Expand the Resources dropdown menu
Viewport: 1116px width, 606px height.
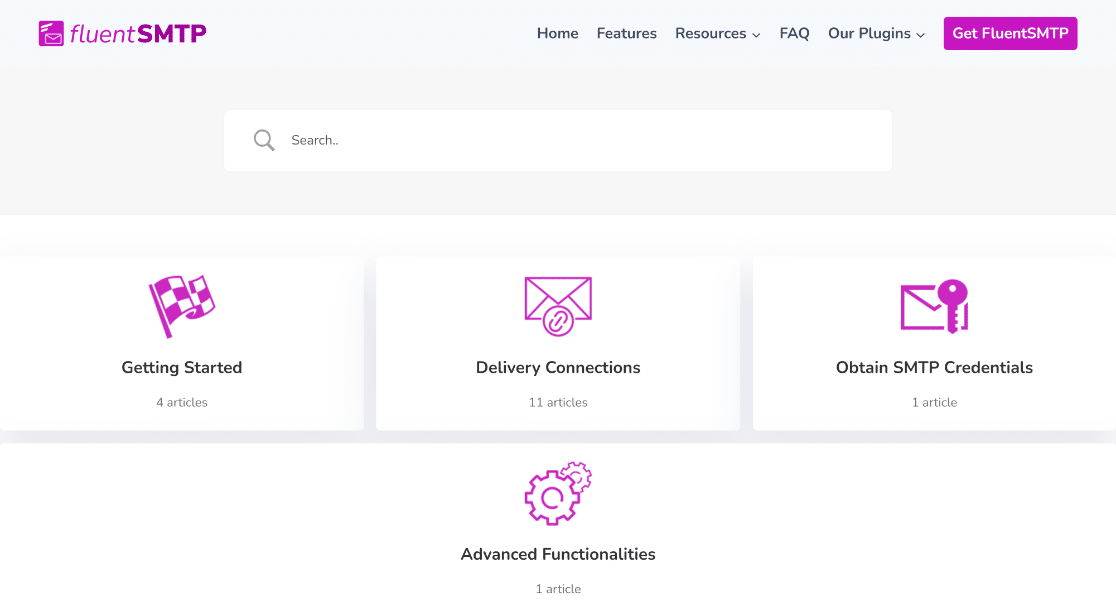pos(717,33)
